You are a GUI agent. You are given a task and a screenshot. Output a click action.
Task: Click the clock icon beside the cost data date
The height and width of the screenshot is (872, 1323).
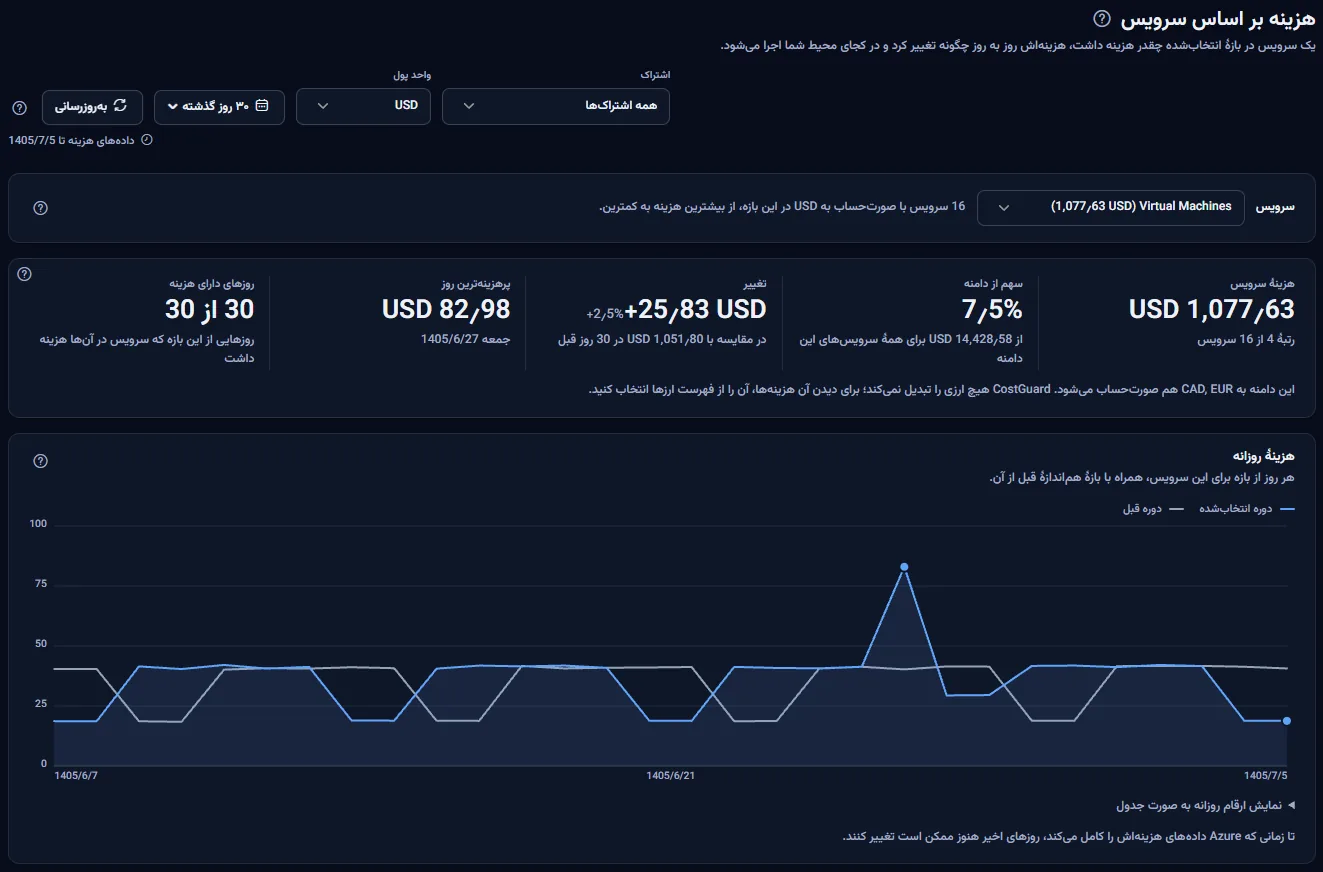point(147,140)
